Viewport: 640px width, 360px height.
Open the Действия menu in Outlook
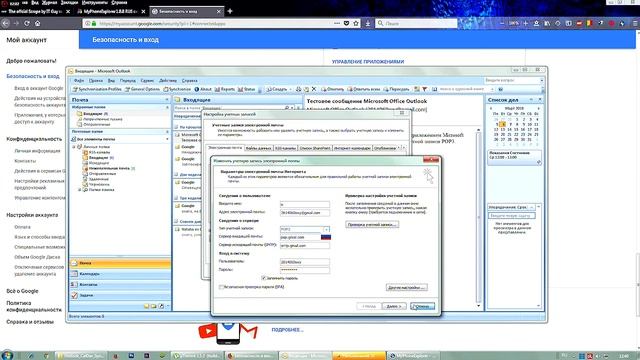tap(168, 81)
